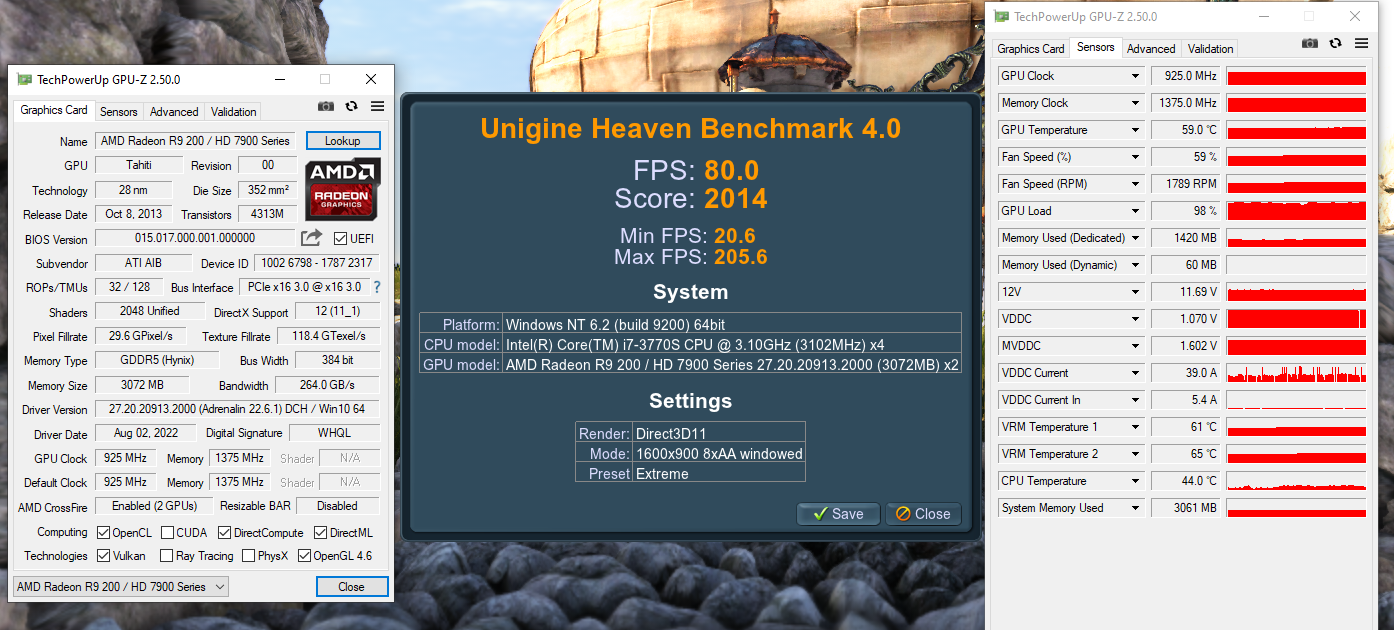The height and width of the screenshot is (630, 1394).
Task: Switch to Validation tab in left GPU-Z window
Action: (x=234, y=112)
